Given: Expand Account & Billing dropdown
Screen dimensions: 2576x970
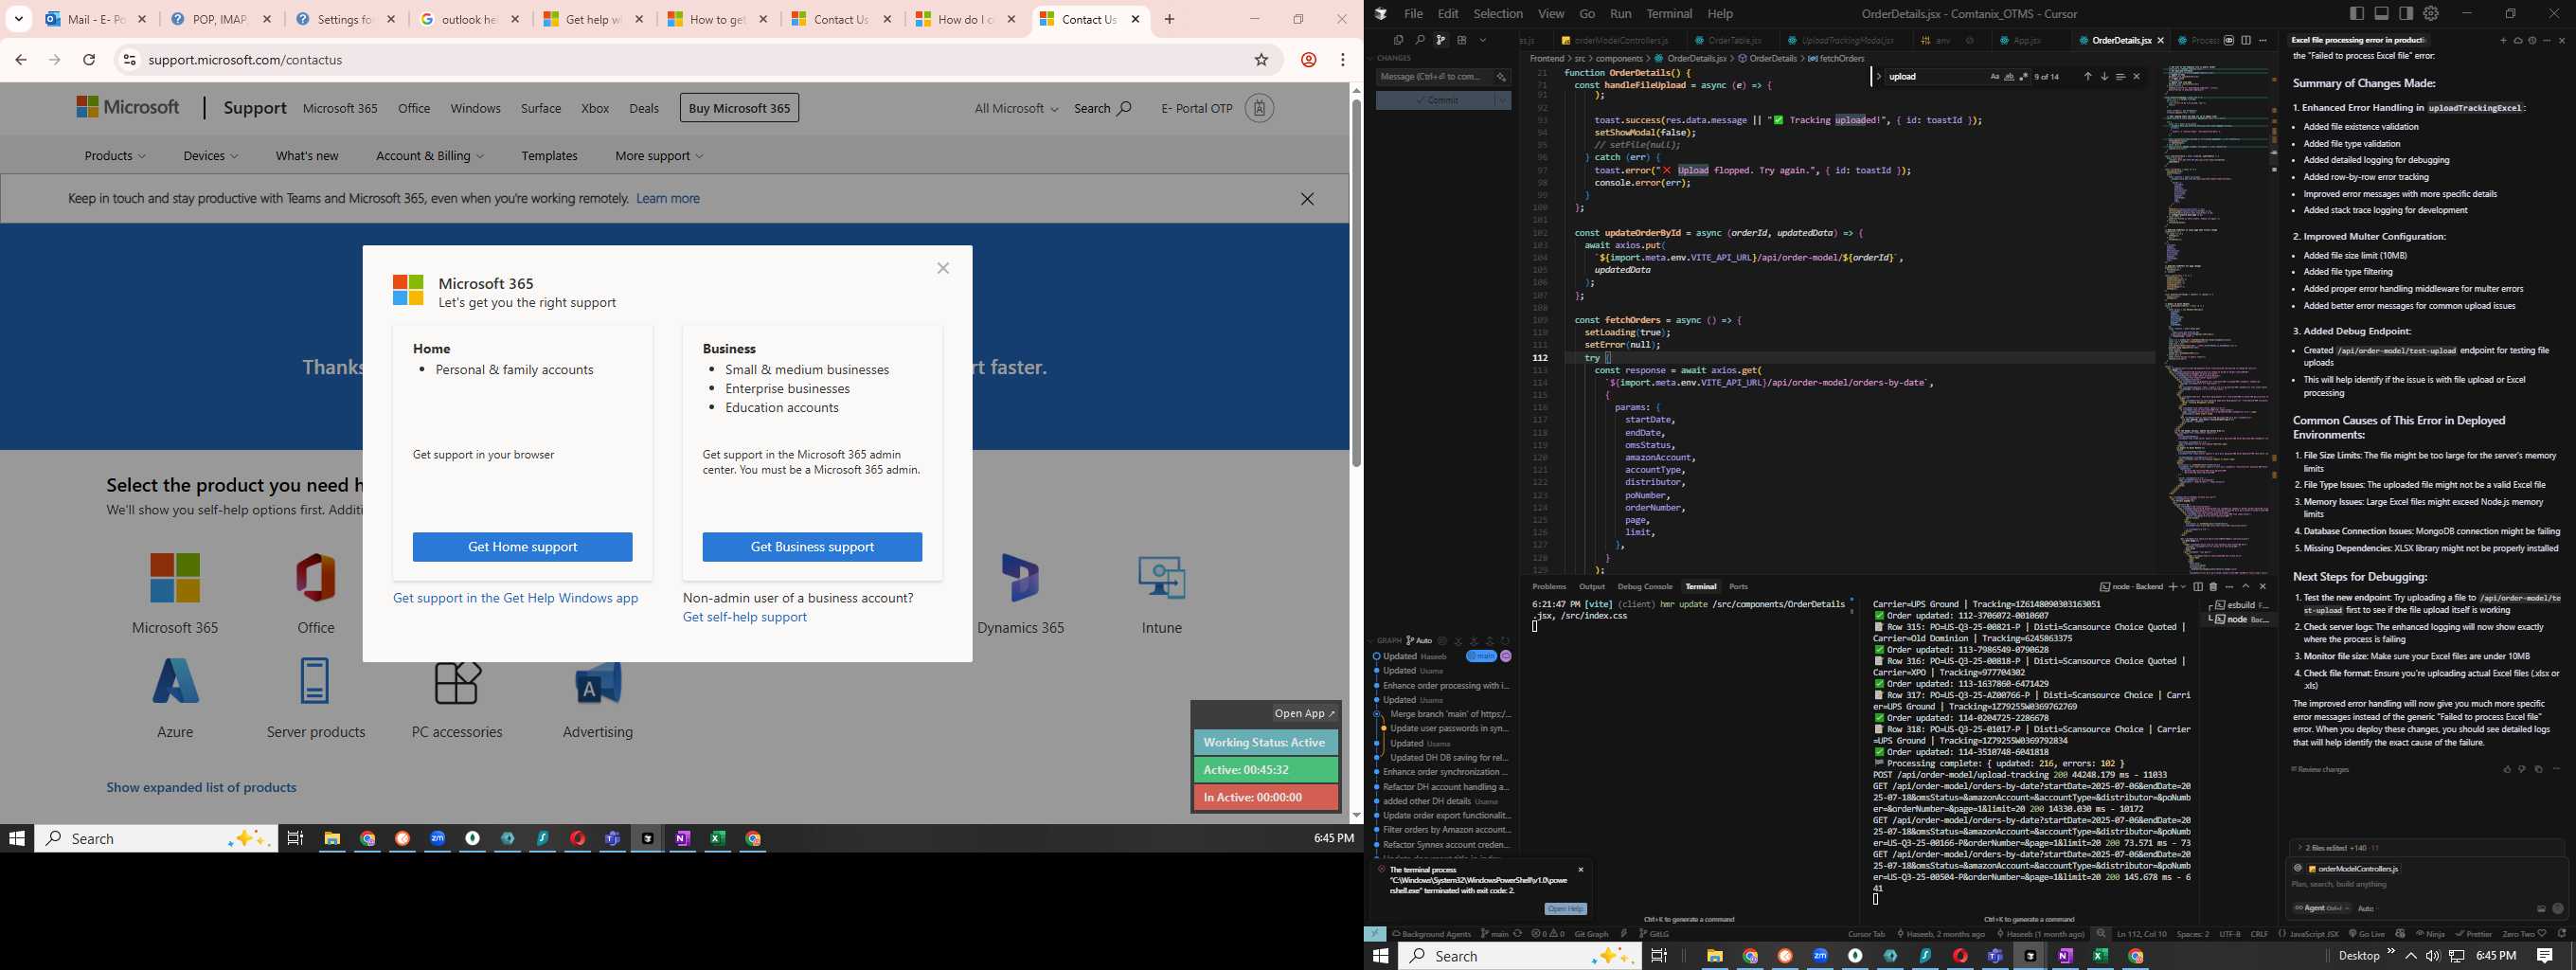Looking at the screenshot, I should coord(430,156).
